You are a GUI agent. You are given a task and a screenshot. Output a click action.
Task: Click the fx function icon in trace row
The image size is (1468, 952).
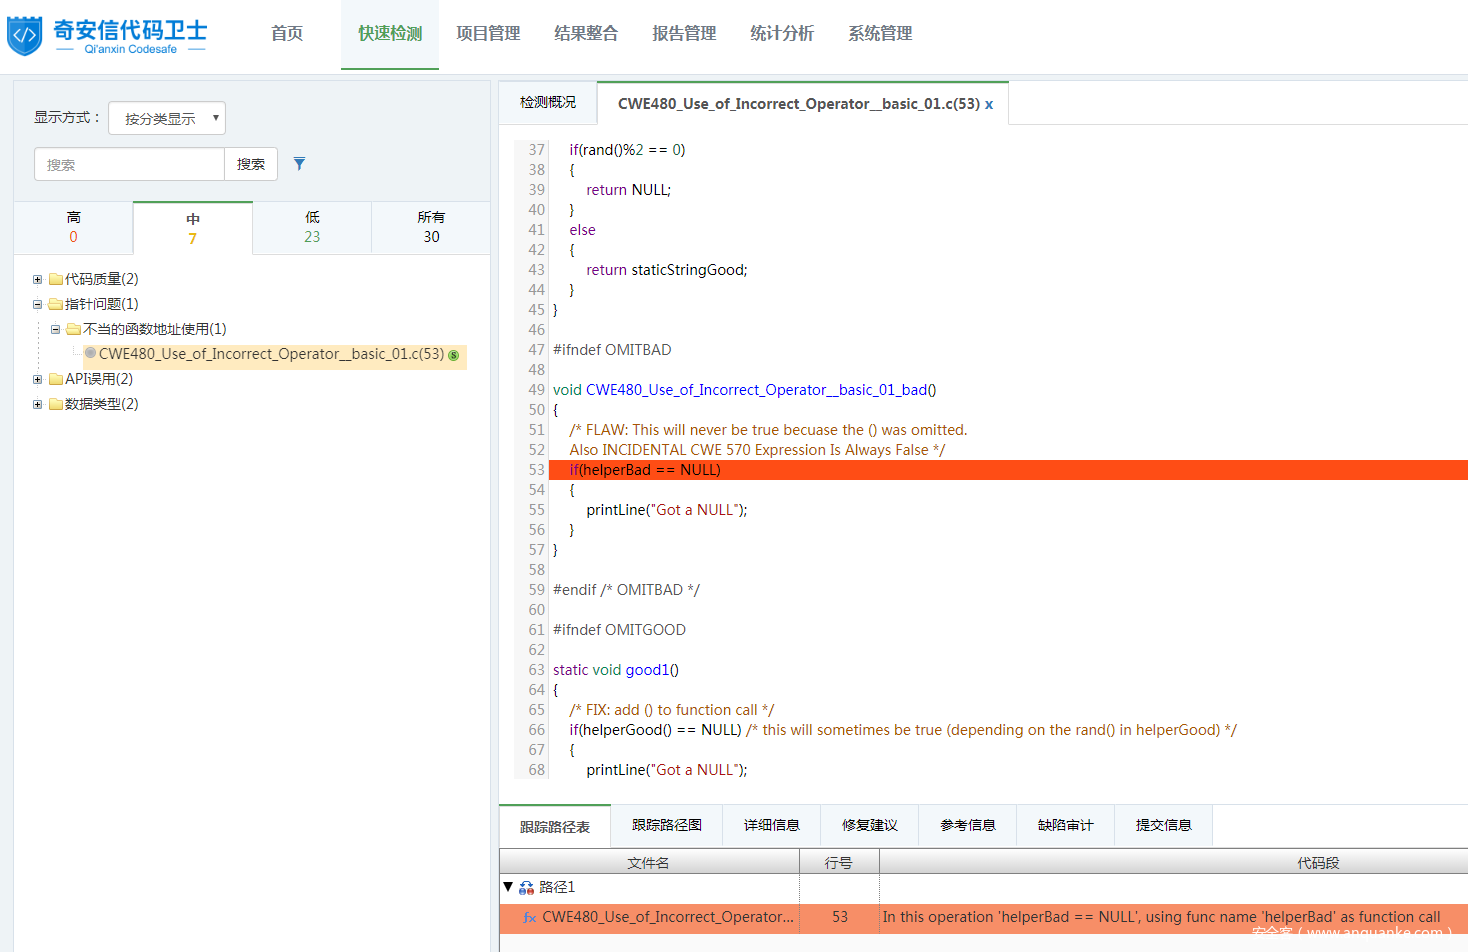[530, 917]
